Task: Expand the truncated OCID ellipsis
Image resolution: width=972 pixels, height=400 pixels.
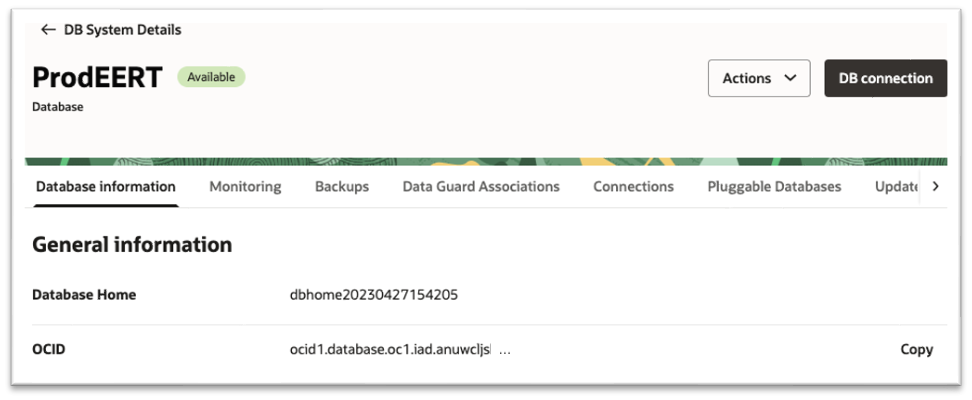Action: (x=505, y=350)
